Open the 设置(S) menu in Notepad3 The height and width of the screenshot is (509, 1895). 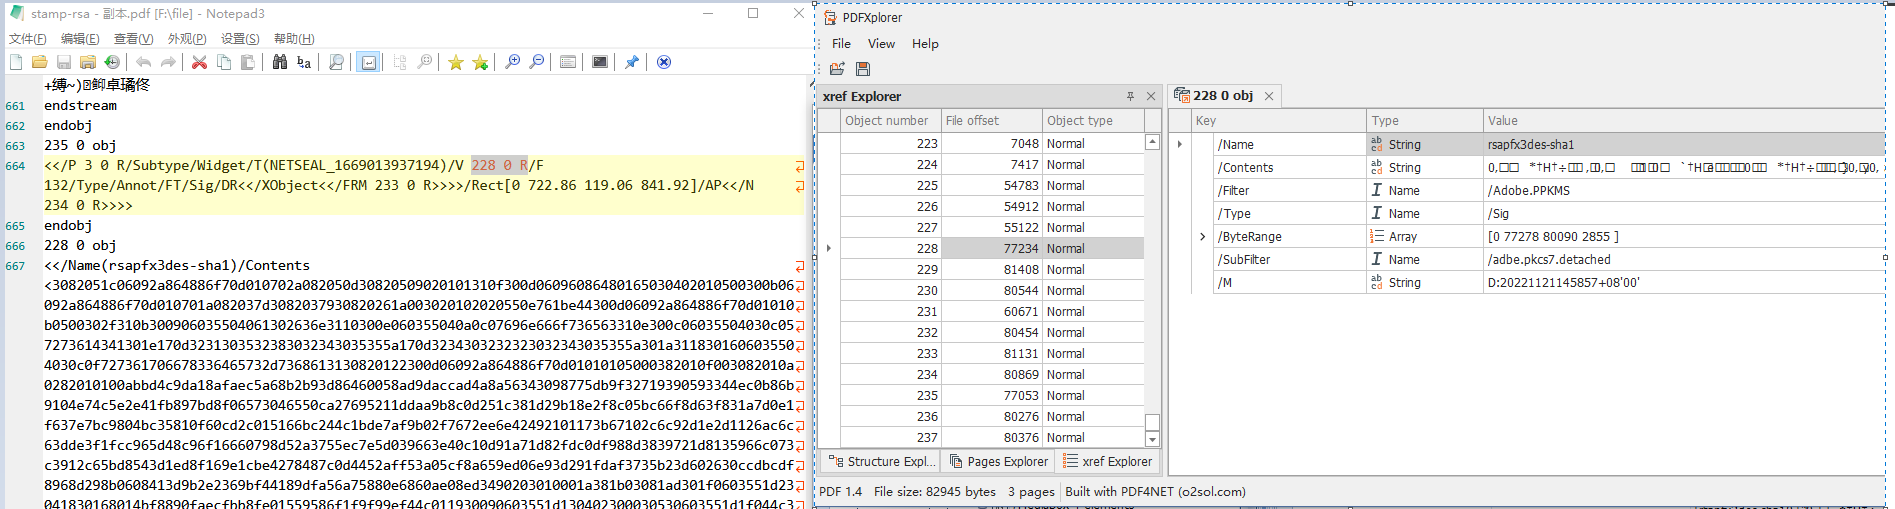[x=240, y=39]
